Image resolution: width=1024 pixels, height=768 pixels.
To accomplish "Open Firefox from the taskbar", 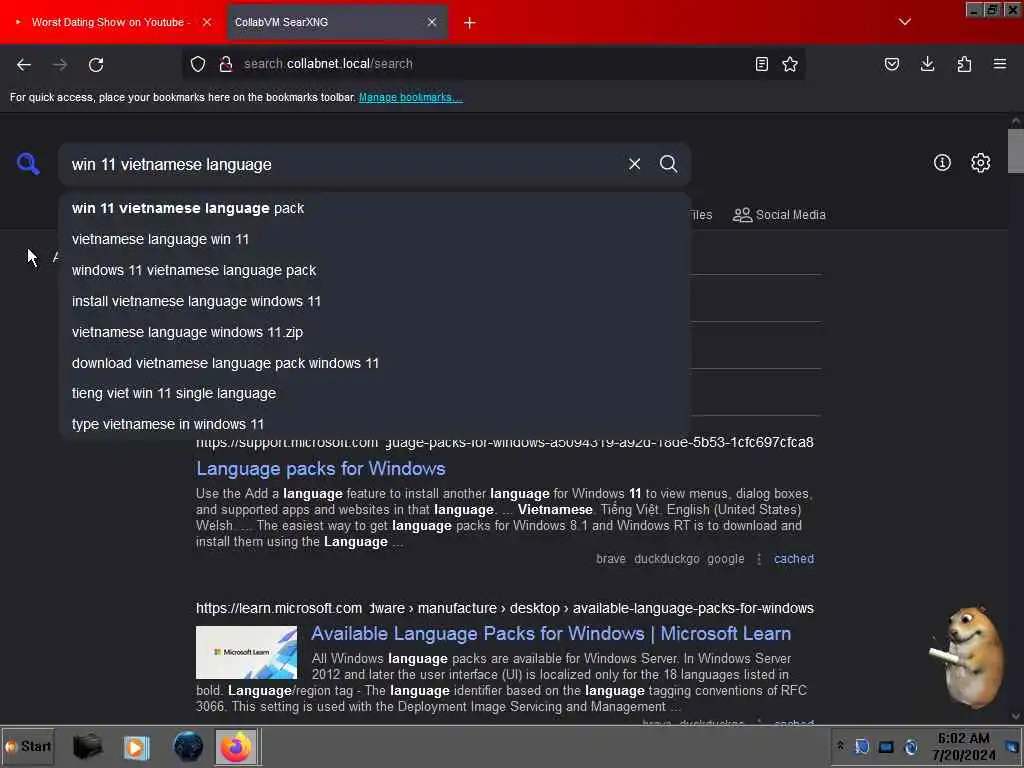I will pyautogui.click(x=236, y=746).
